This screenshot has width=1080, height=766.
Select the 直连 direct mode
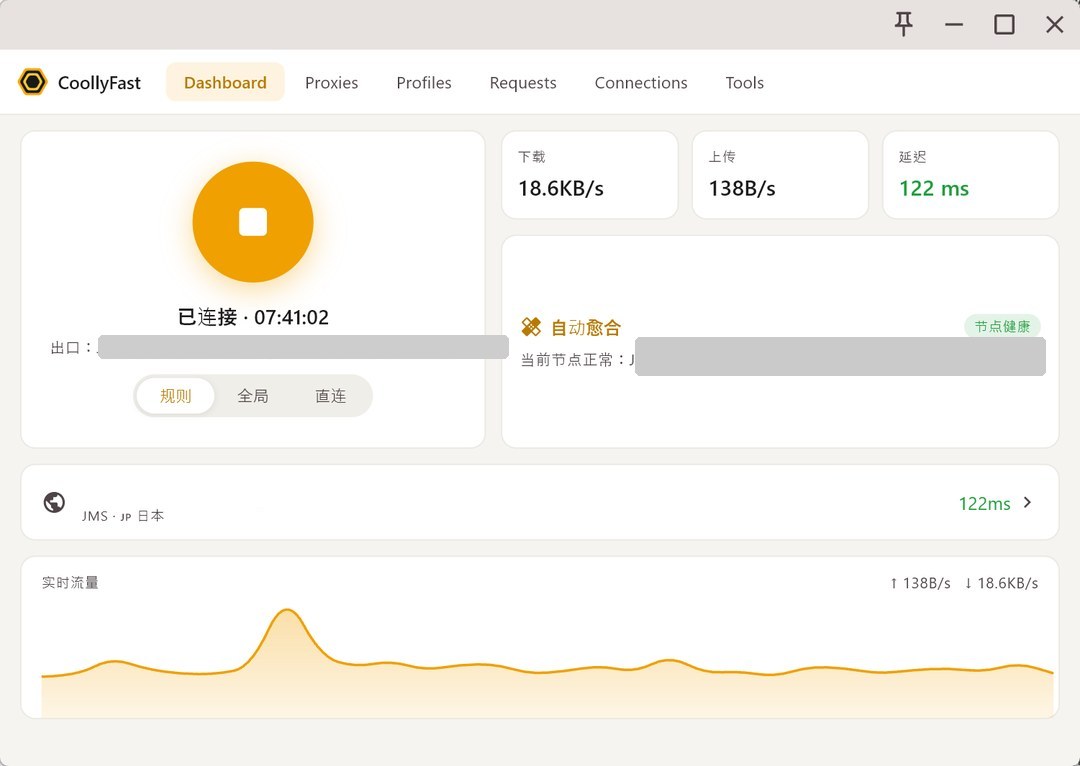tap(331, 395)
